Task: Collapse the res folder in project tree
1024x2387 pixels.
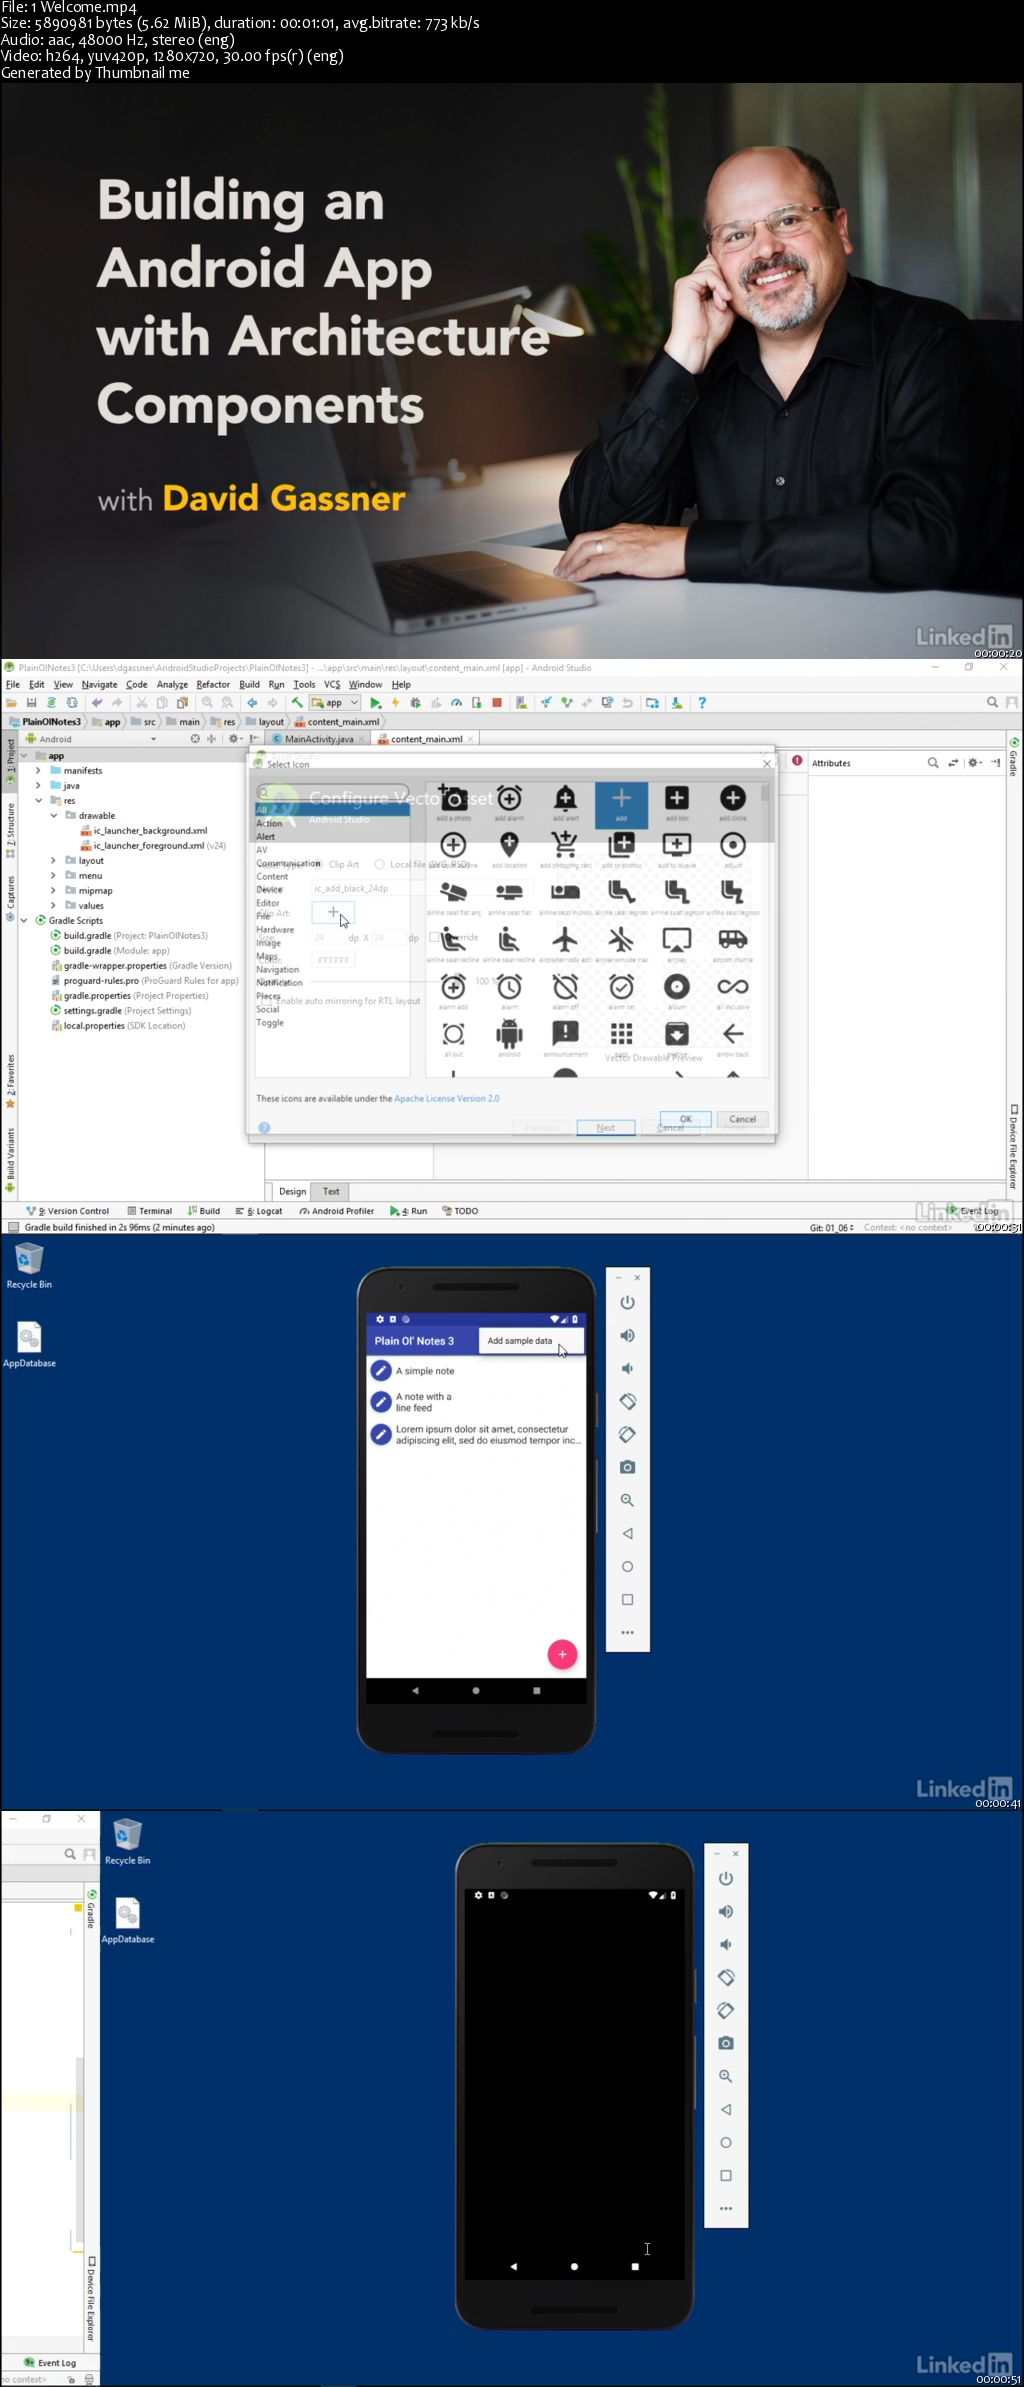Action: click(x=38, y=800)
